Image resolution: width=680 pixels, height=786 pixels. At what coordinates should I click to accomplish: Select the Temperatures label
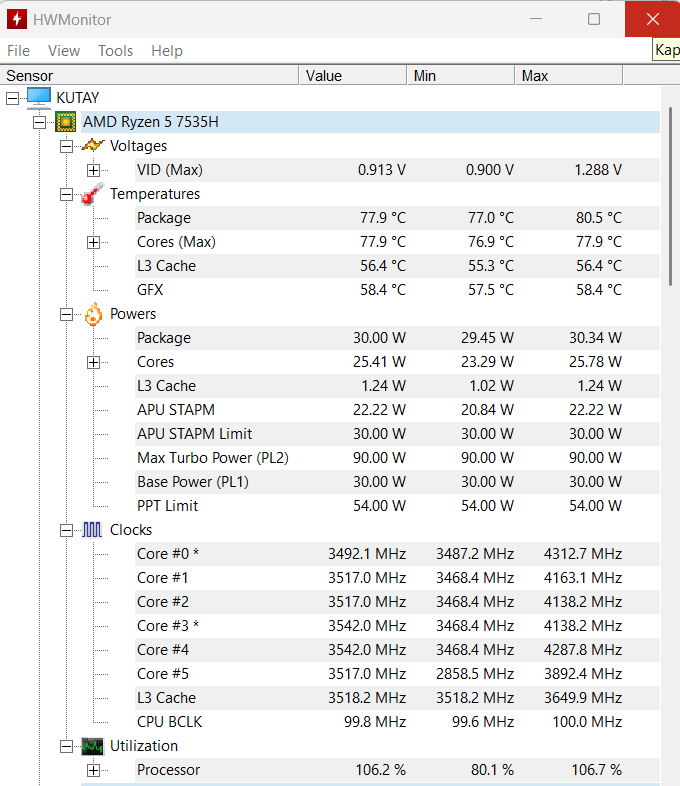155,194
